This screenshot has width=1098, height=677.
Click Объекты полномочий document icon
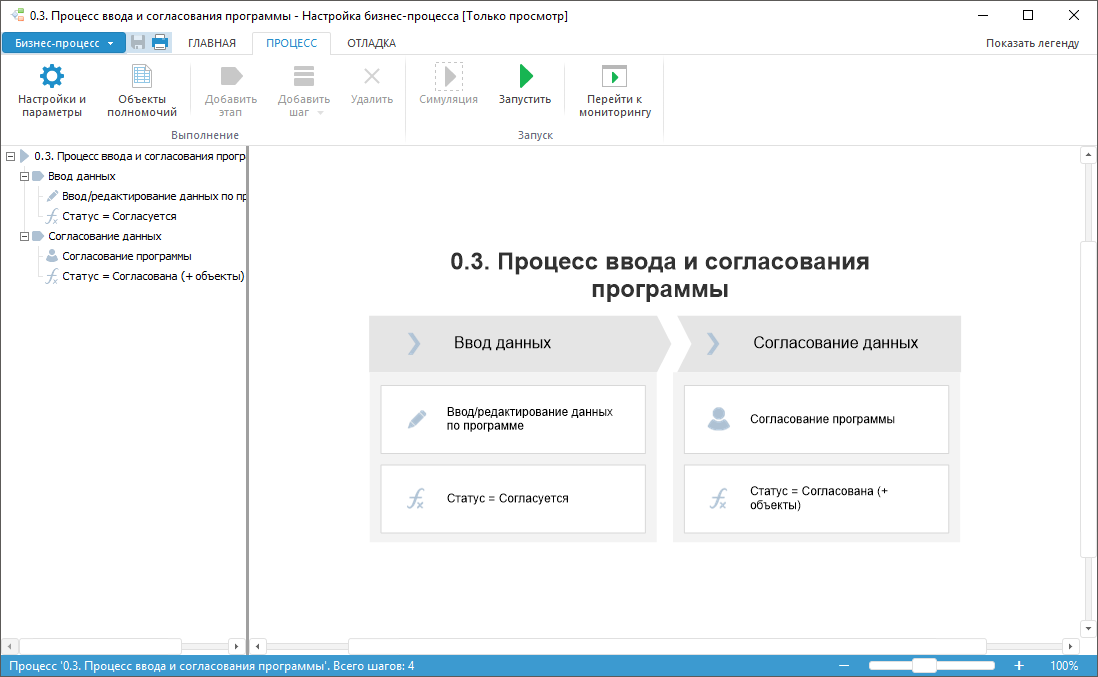tap(142, 77)
